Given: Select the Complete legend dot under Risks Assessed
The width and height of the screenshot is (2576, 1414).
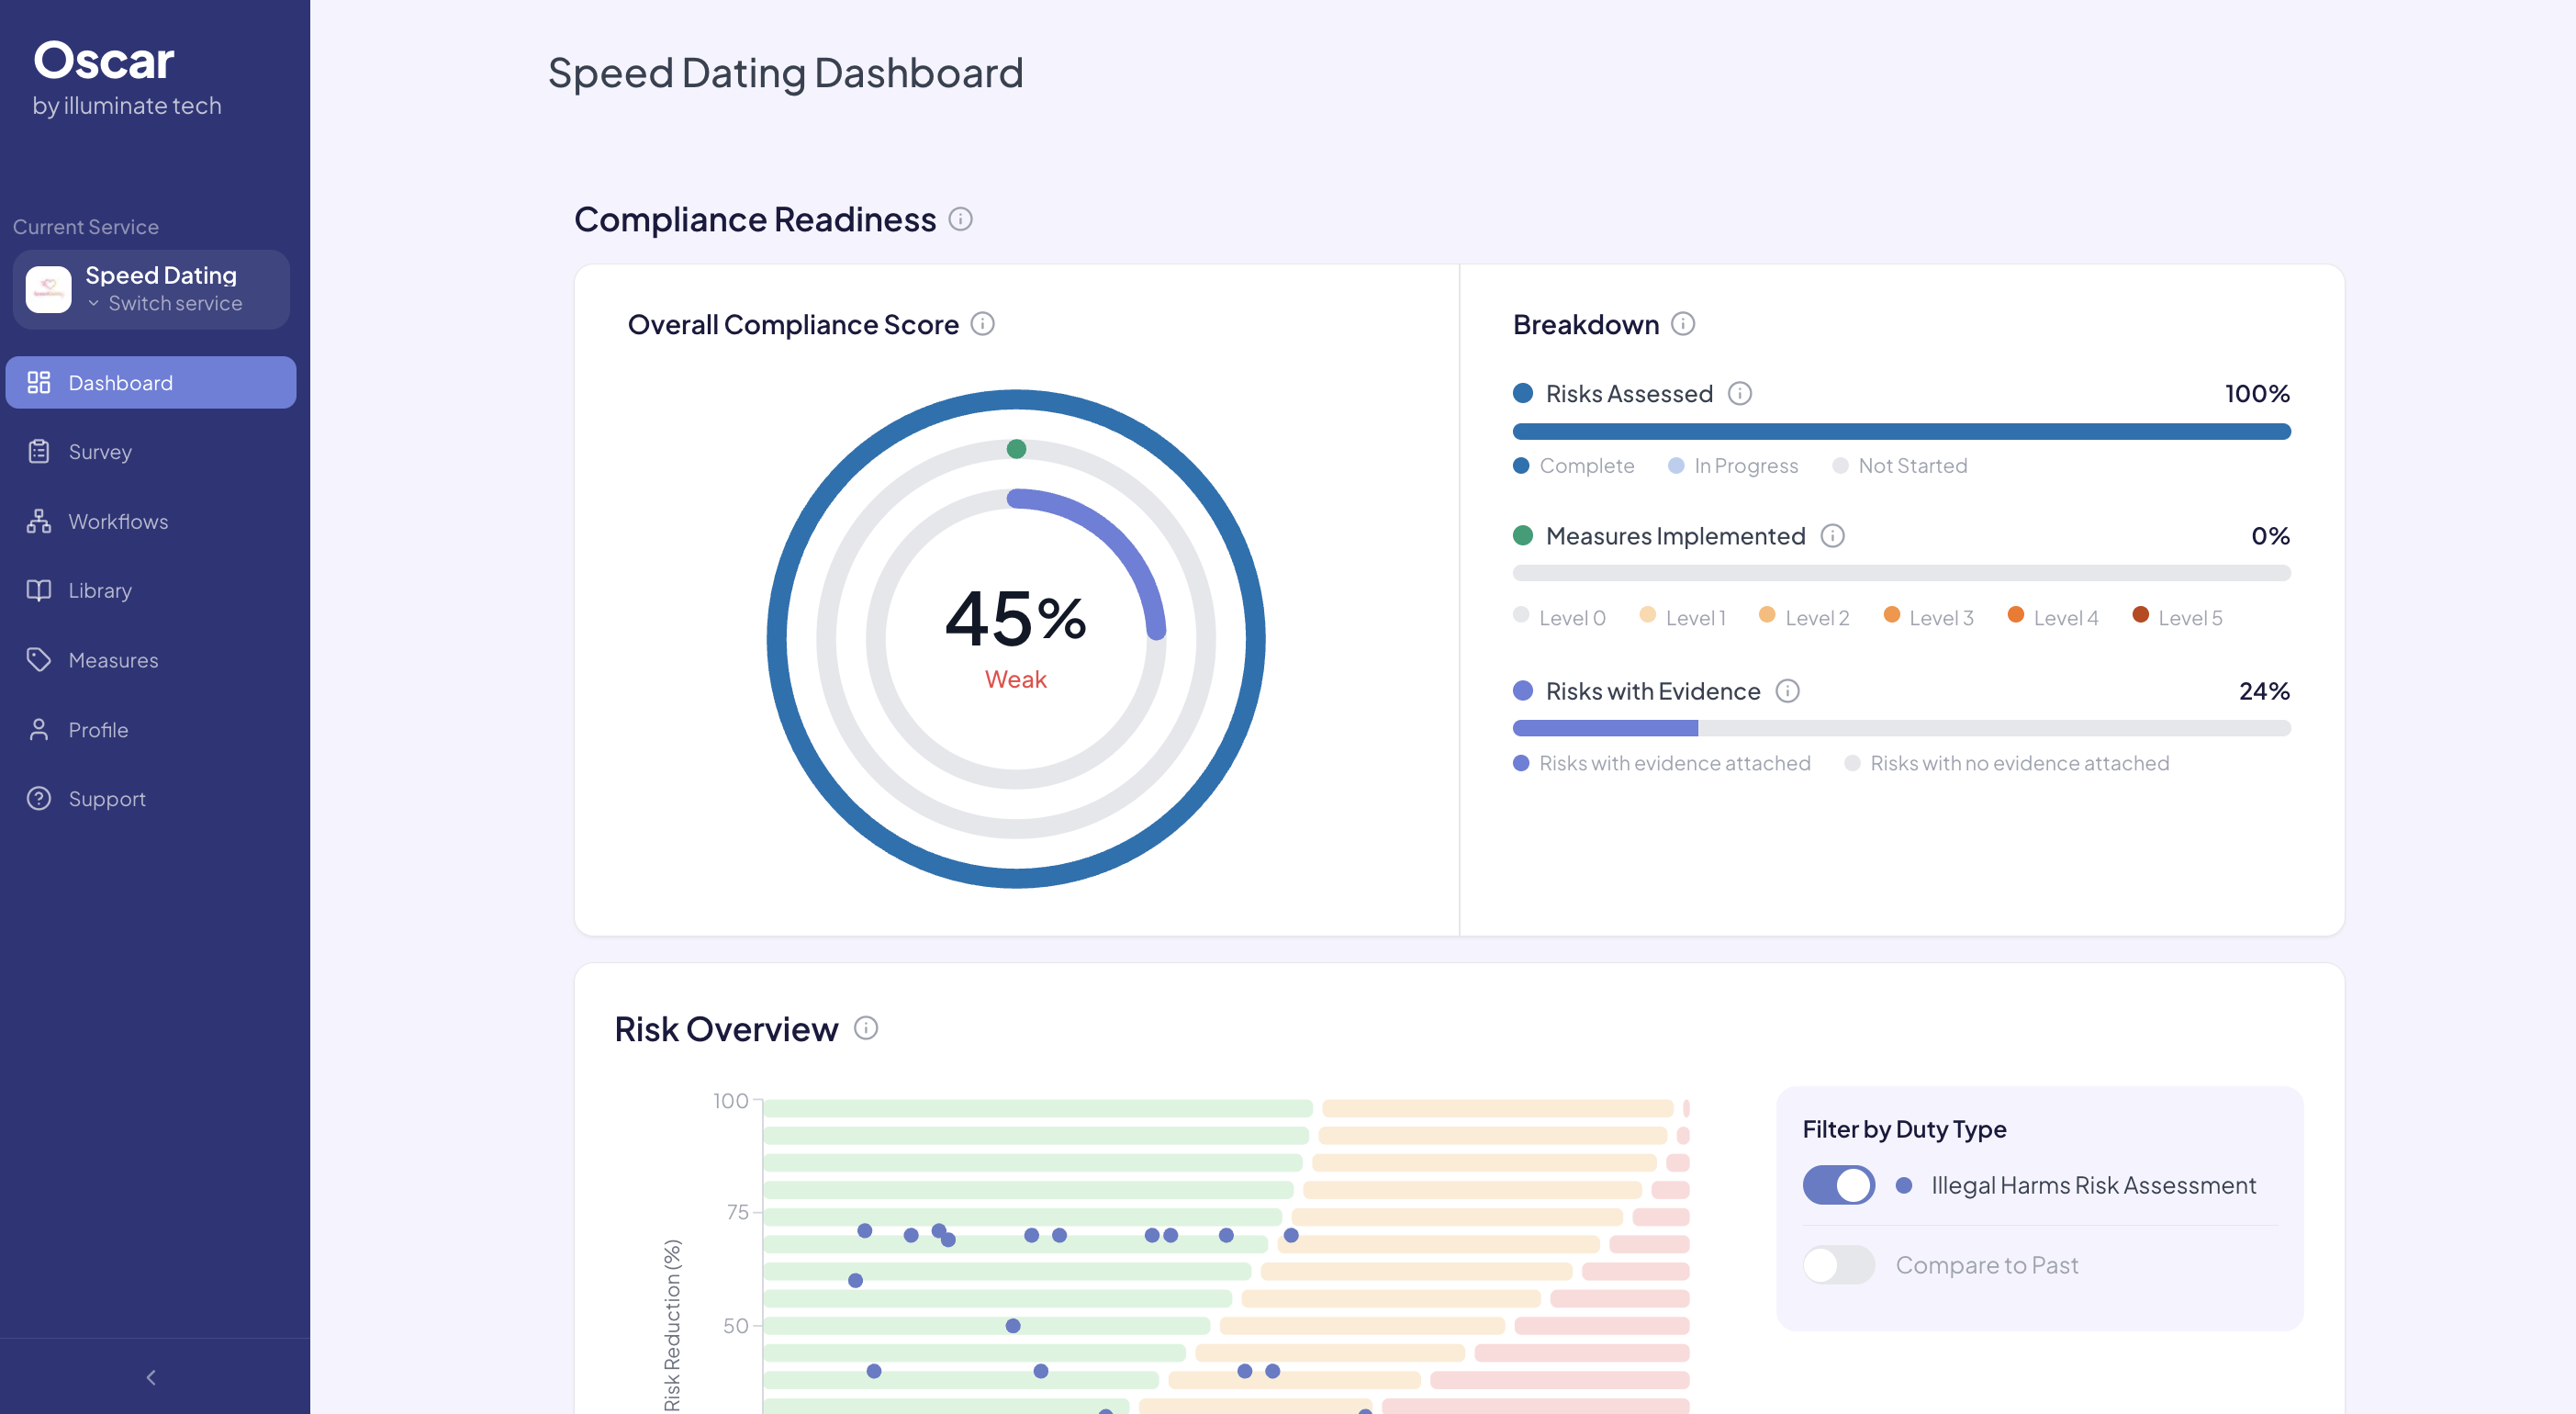Looking at the screenshot, I should coord(1522,465).
